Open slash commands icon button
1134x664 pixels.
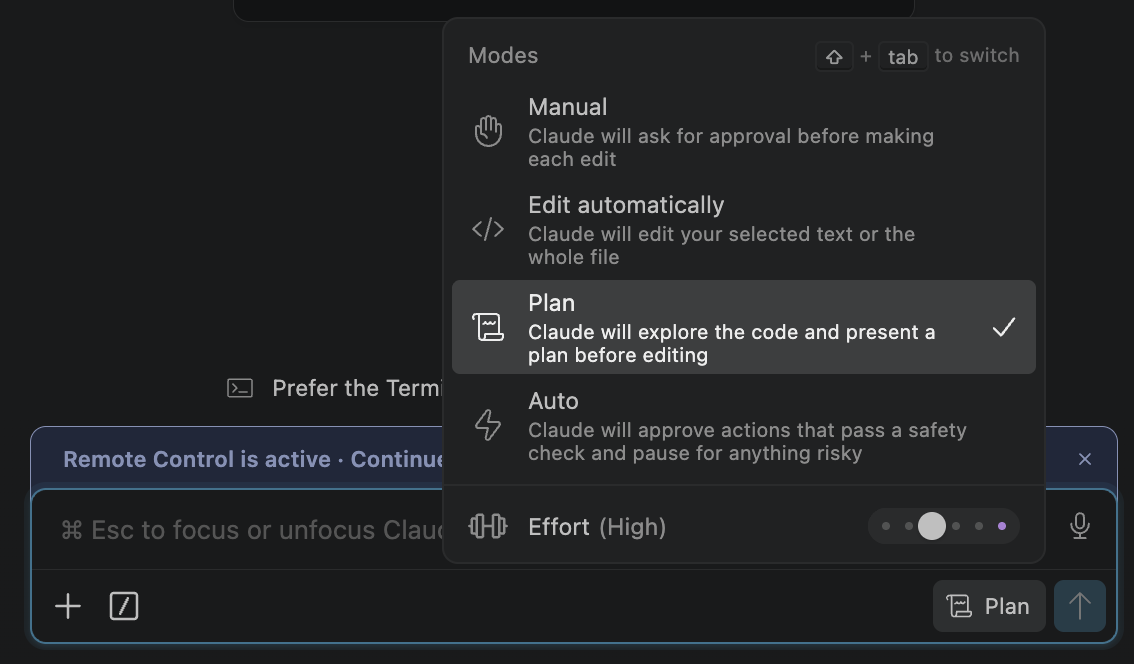(124, 606)
